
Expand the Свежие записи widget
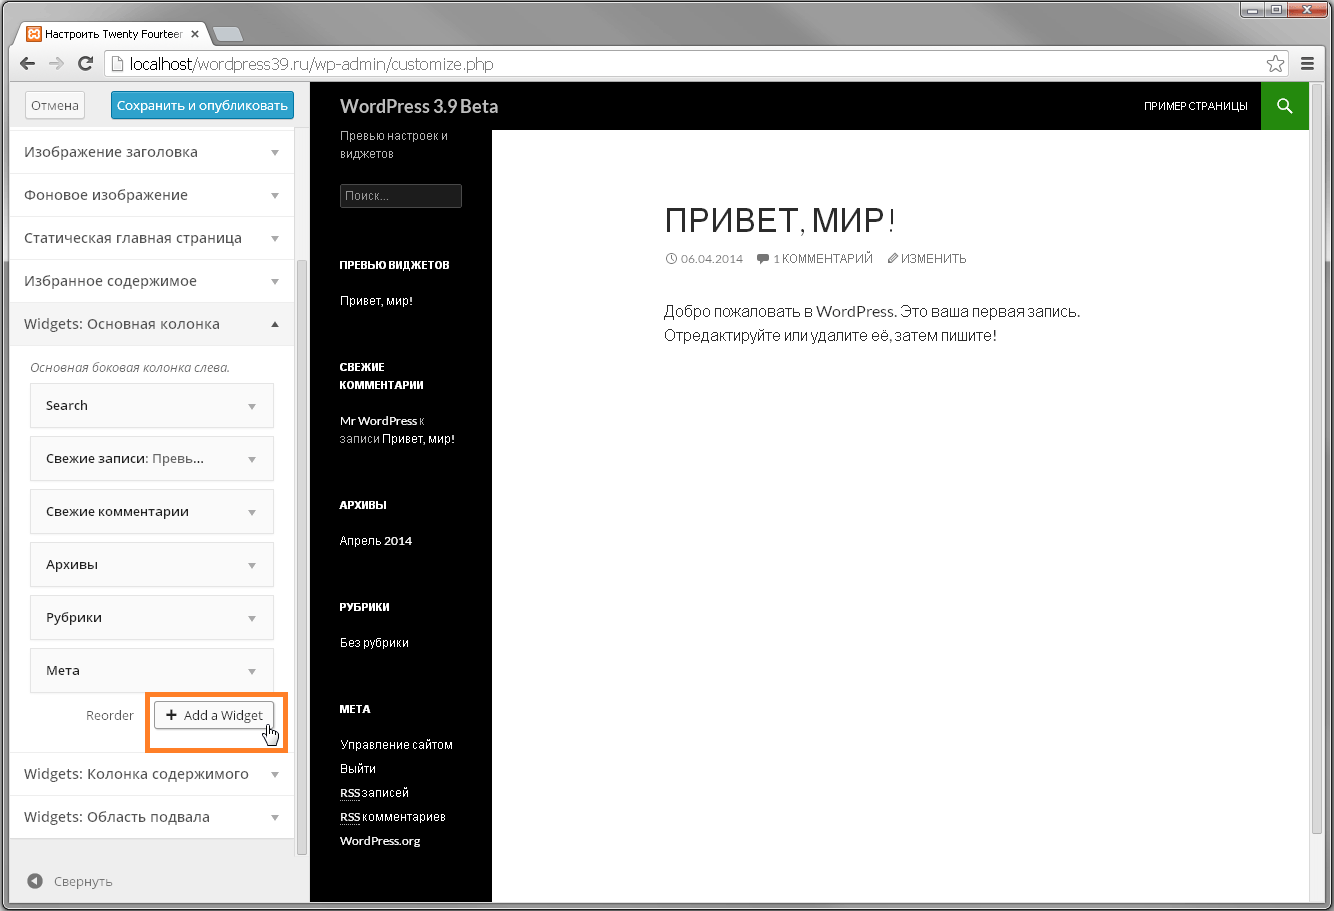(152, 458)
